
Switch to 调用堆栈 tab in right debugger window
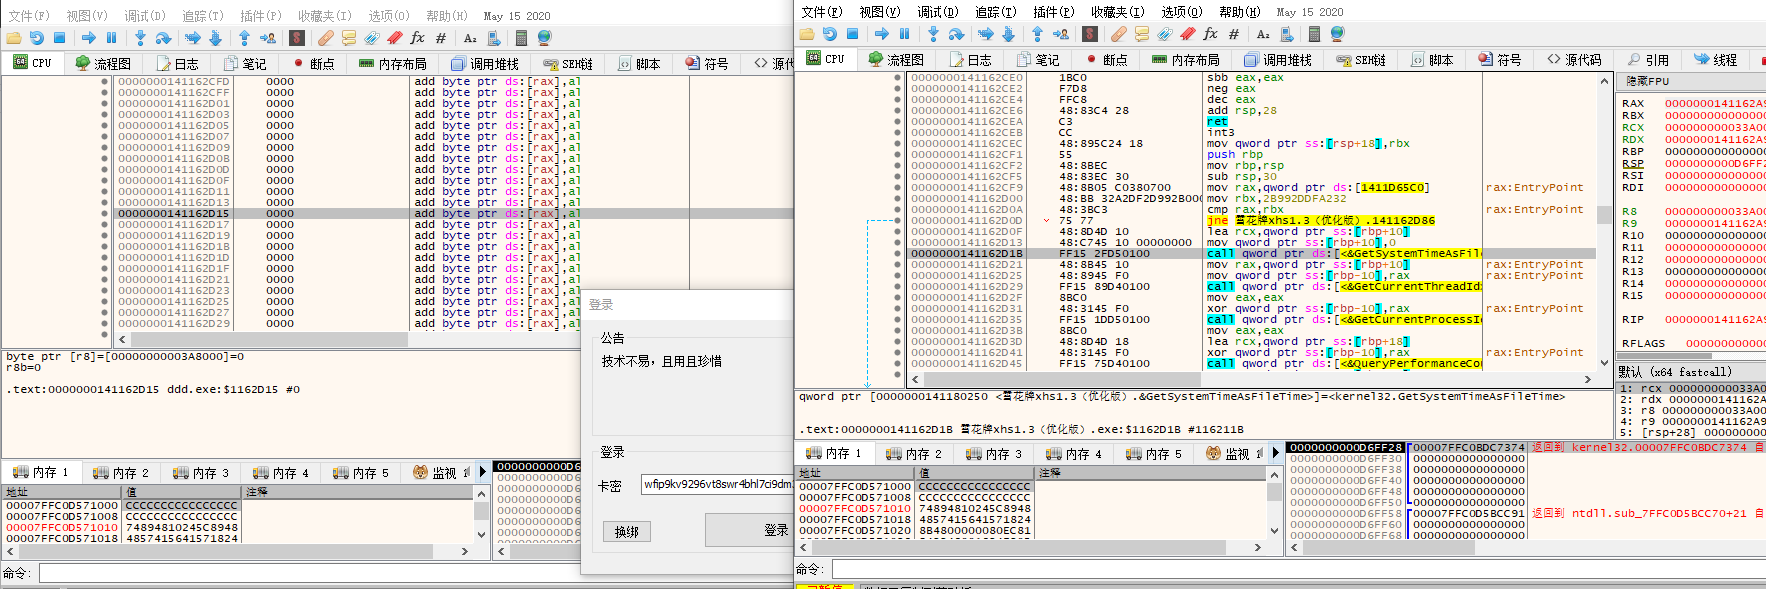click(x=1278, y=60)
